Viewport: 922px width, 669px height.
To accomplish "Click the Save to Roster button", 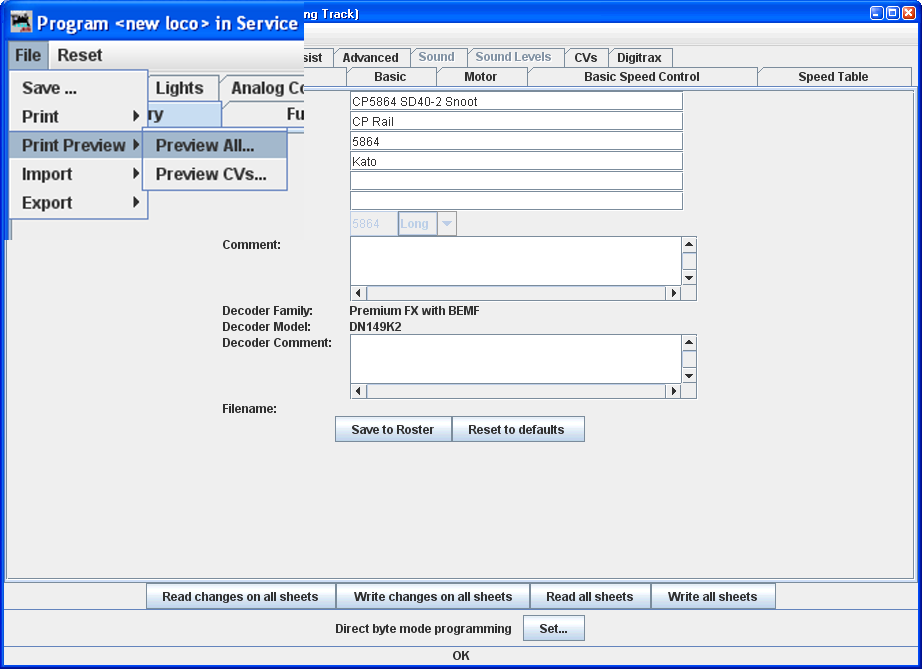I will [392, 429].
